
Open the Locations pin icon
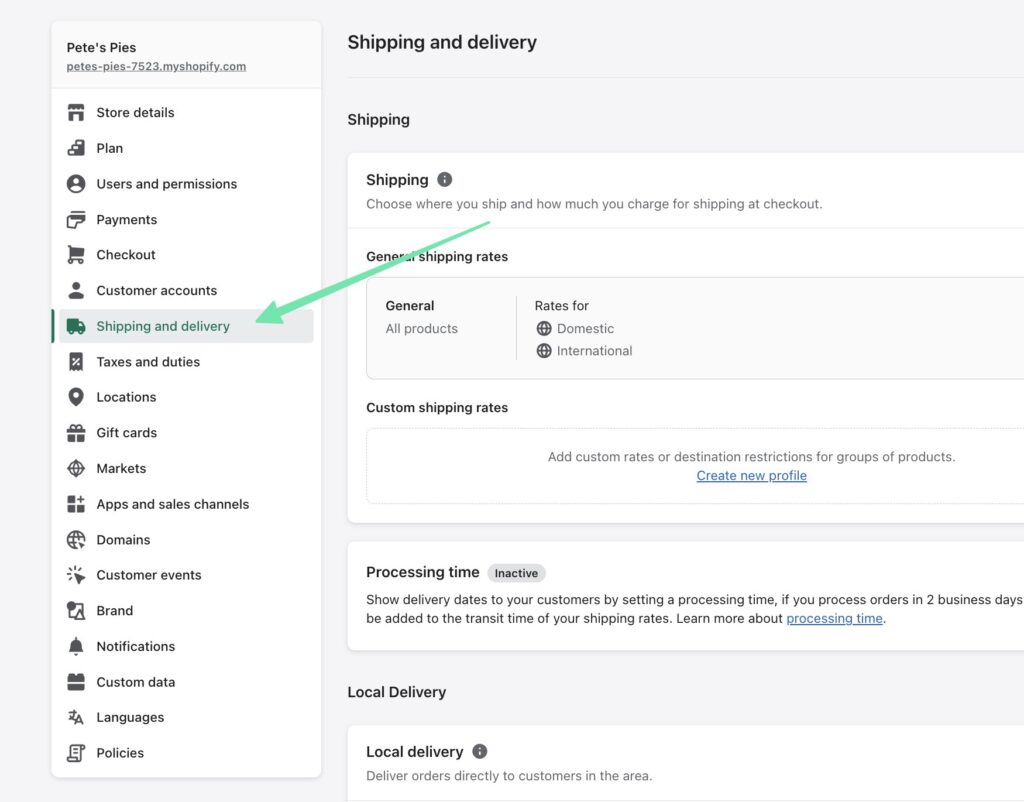point(76,397)
